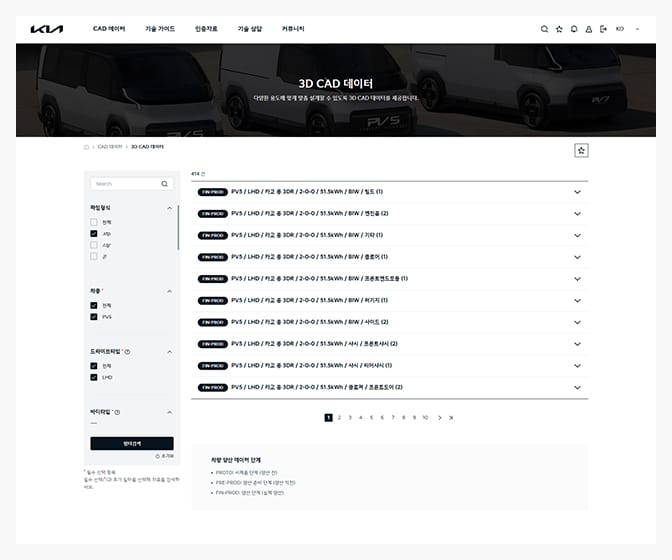Click the home icon in breadcrumb
The width and height of the screenshot is (672, 560).
(x=86, y=147)
